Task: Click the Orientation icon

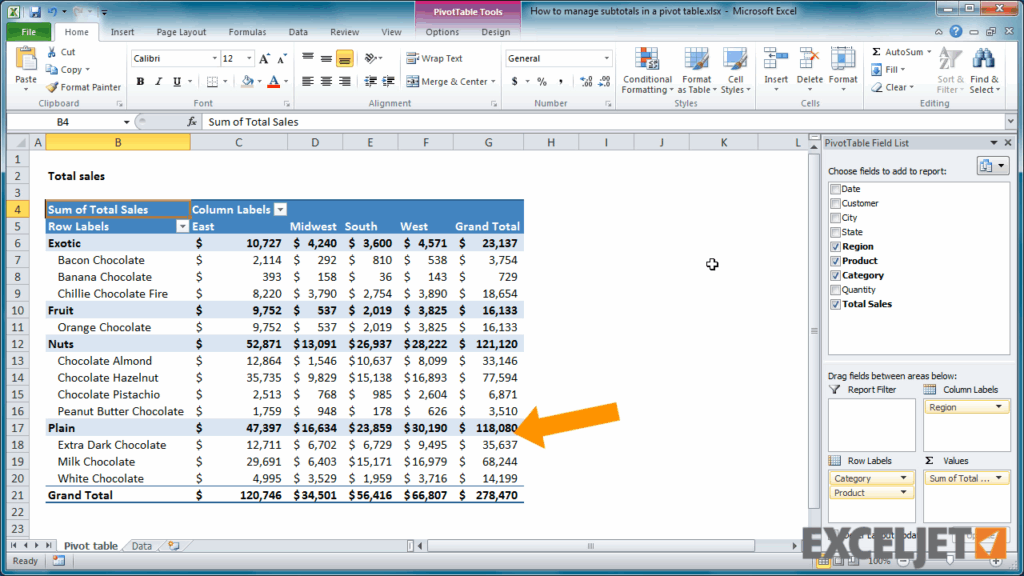Action: (371, 59)
